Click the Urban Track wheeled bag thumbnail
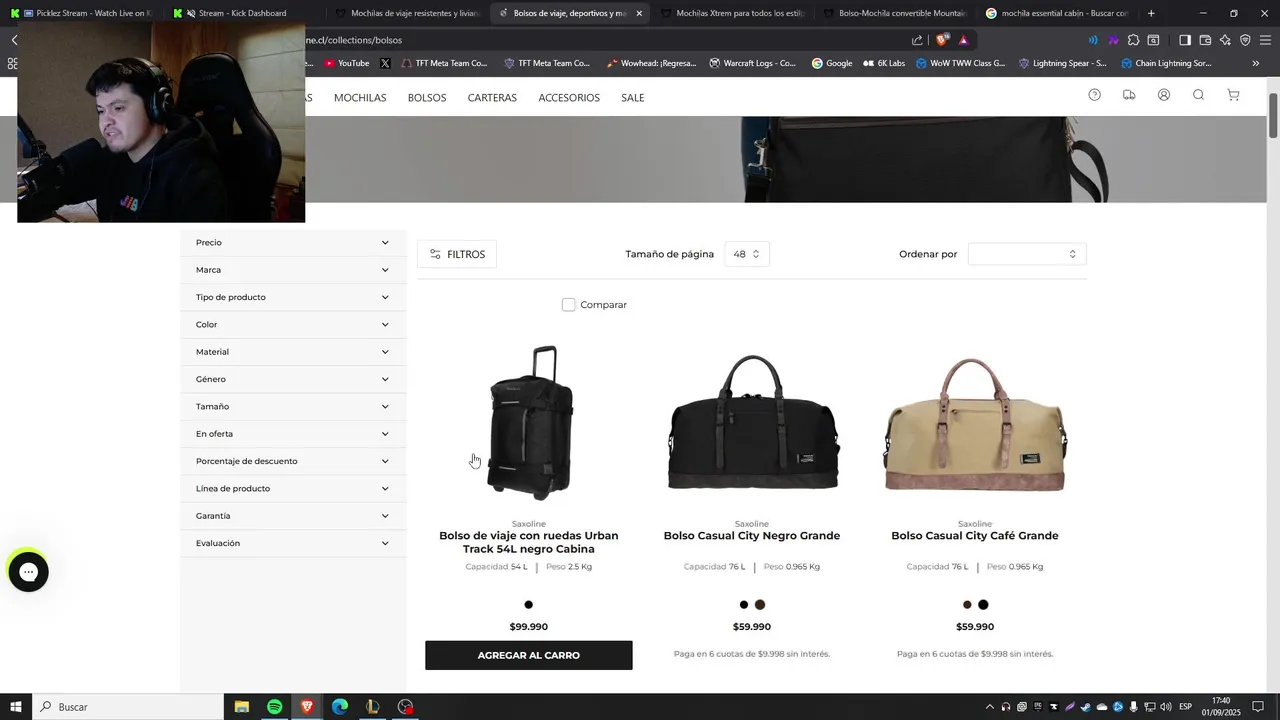 tap(529, 422)
